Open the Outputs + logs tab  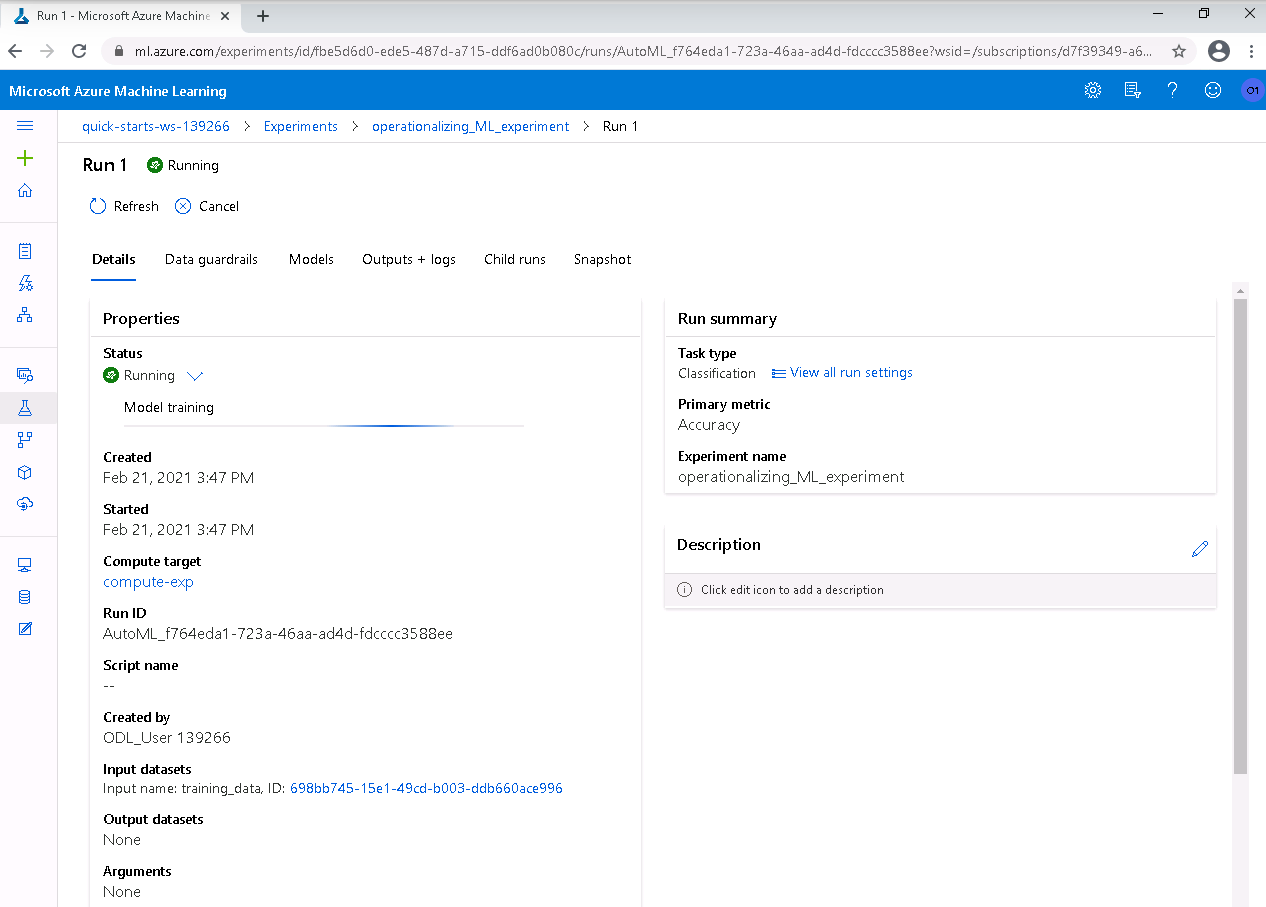409,259
